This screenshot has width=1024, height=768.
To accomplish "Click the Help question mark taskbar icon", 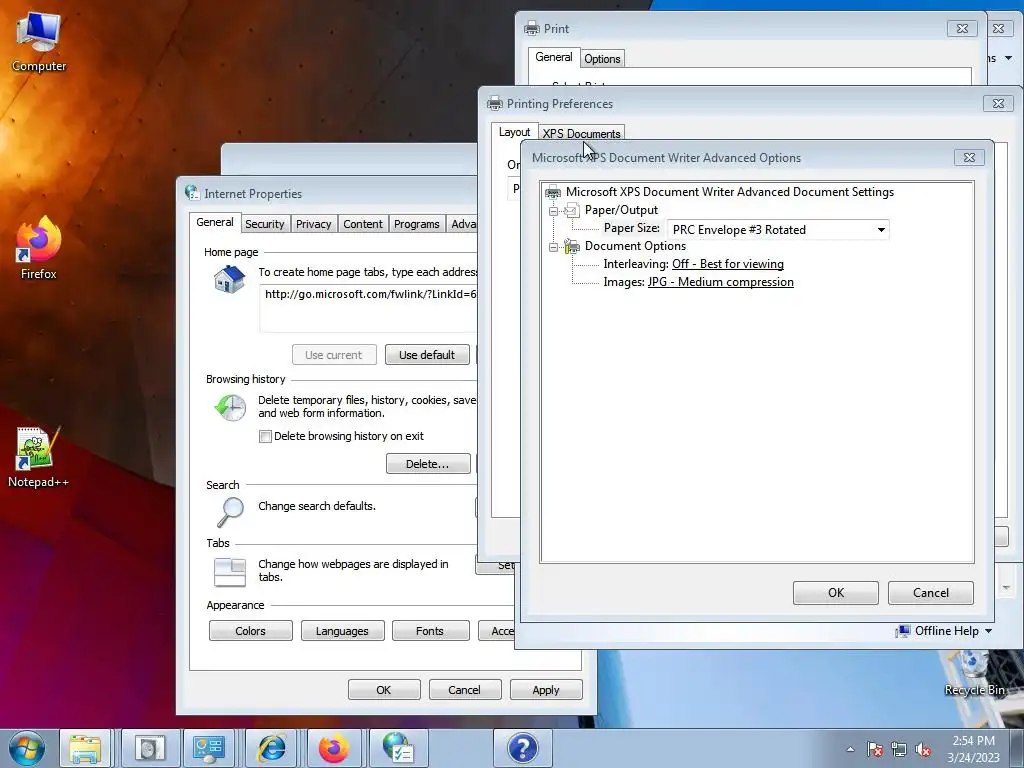I will point(522,748).
